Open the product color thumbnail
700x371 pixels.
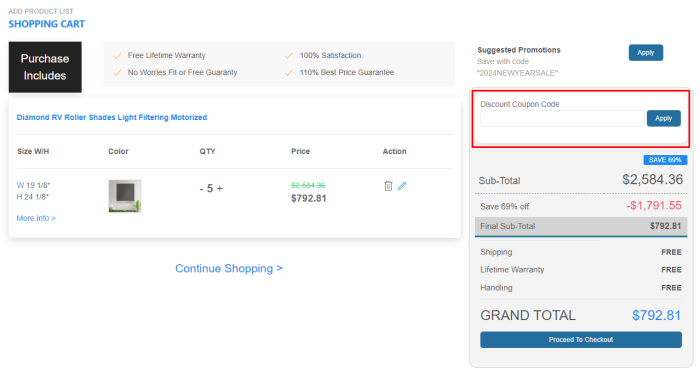coord(125,196)
